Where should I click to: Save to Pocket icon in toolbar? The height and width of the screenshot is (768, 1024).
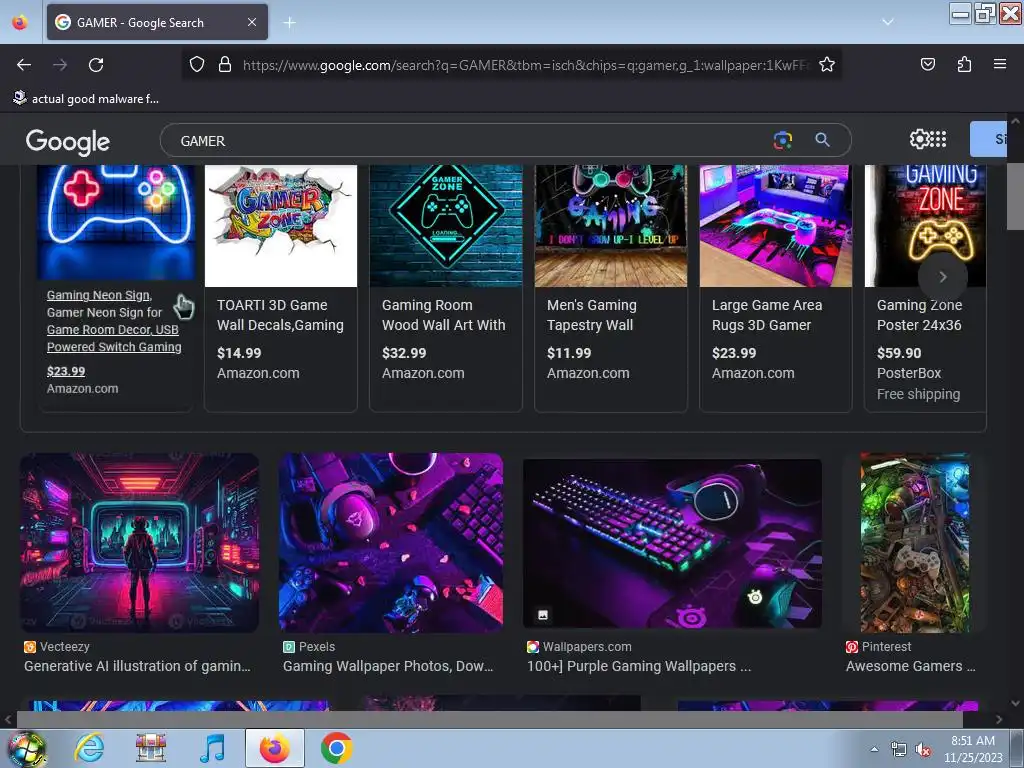(927, 65)
